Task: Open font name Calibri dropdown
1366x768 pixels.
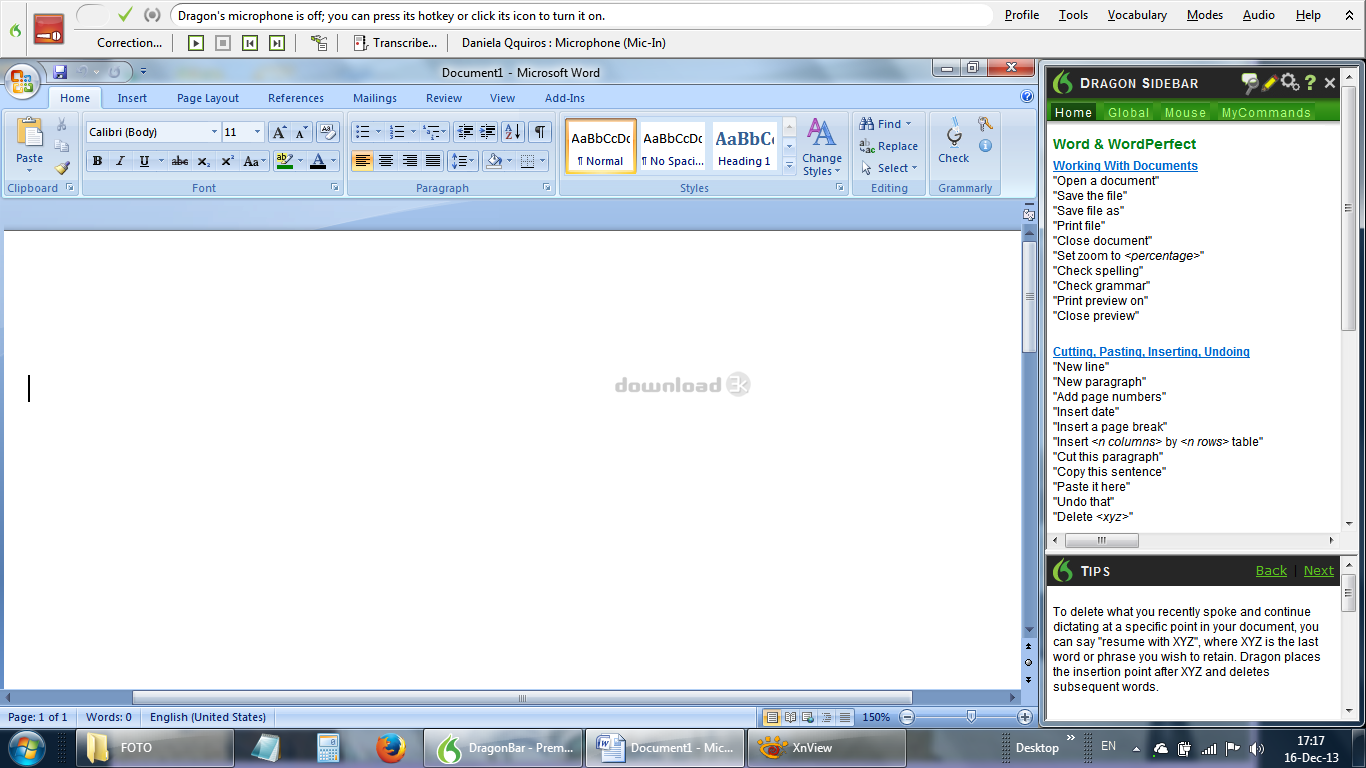Action: click(214, 132)
